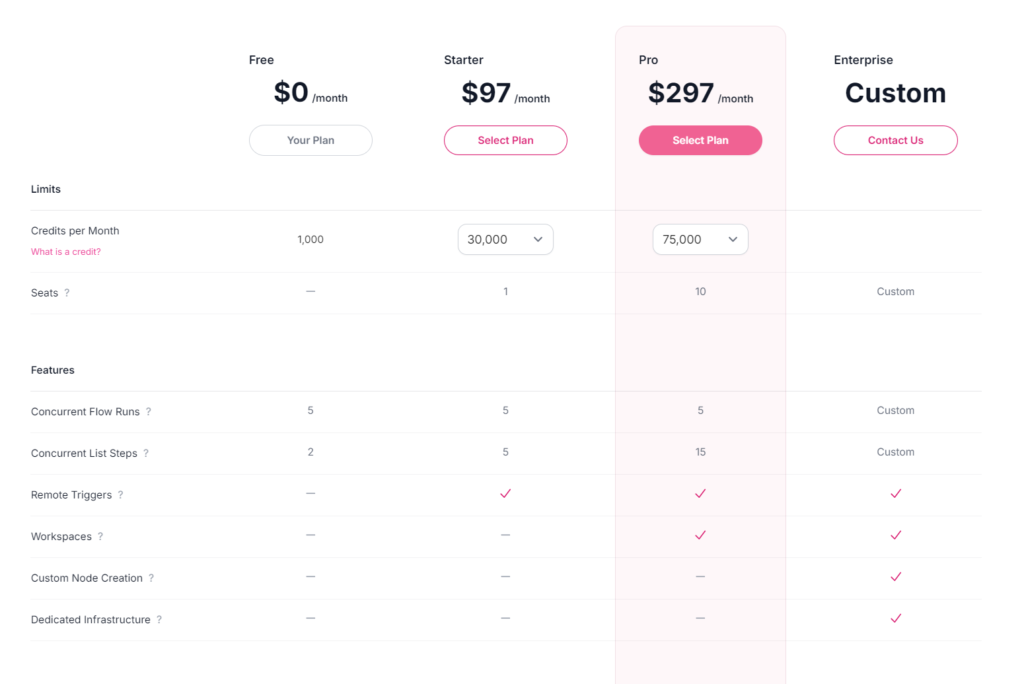The image size is (1024, 684).
Task: Contact Us for the Enterprise plan
Action: 895,140
